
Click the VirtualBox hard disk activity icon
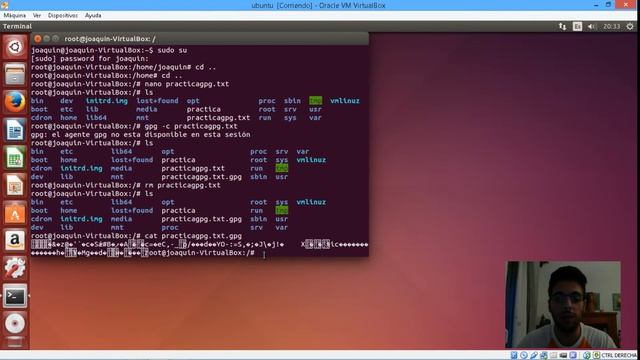point(514,356)
